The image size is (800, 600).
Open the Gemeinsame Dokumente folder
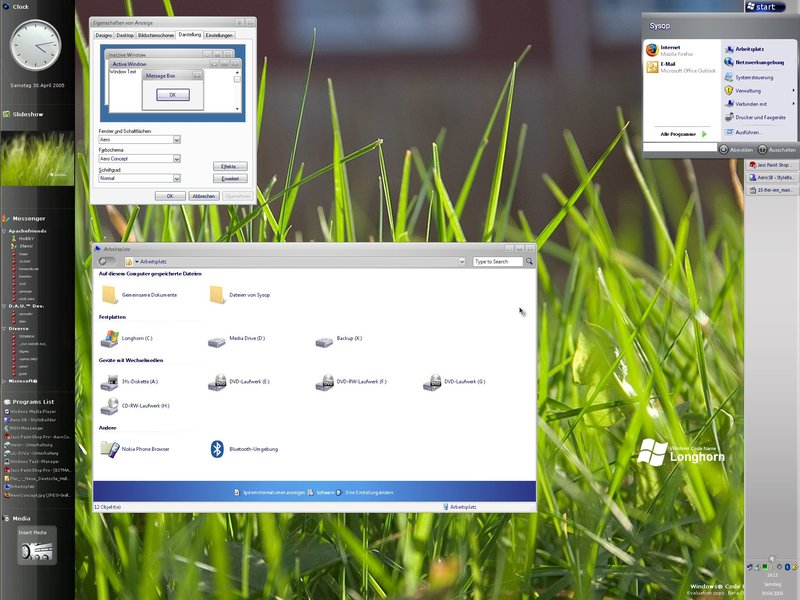(110, 294)
